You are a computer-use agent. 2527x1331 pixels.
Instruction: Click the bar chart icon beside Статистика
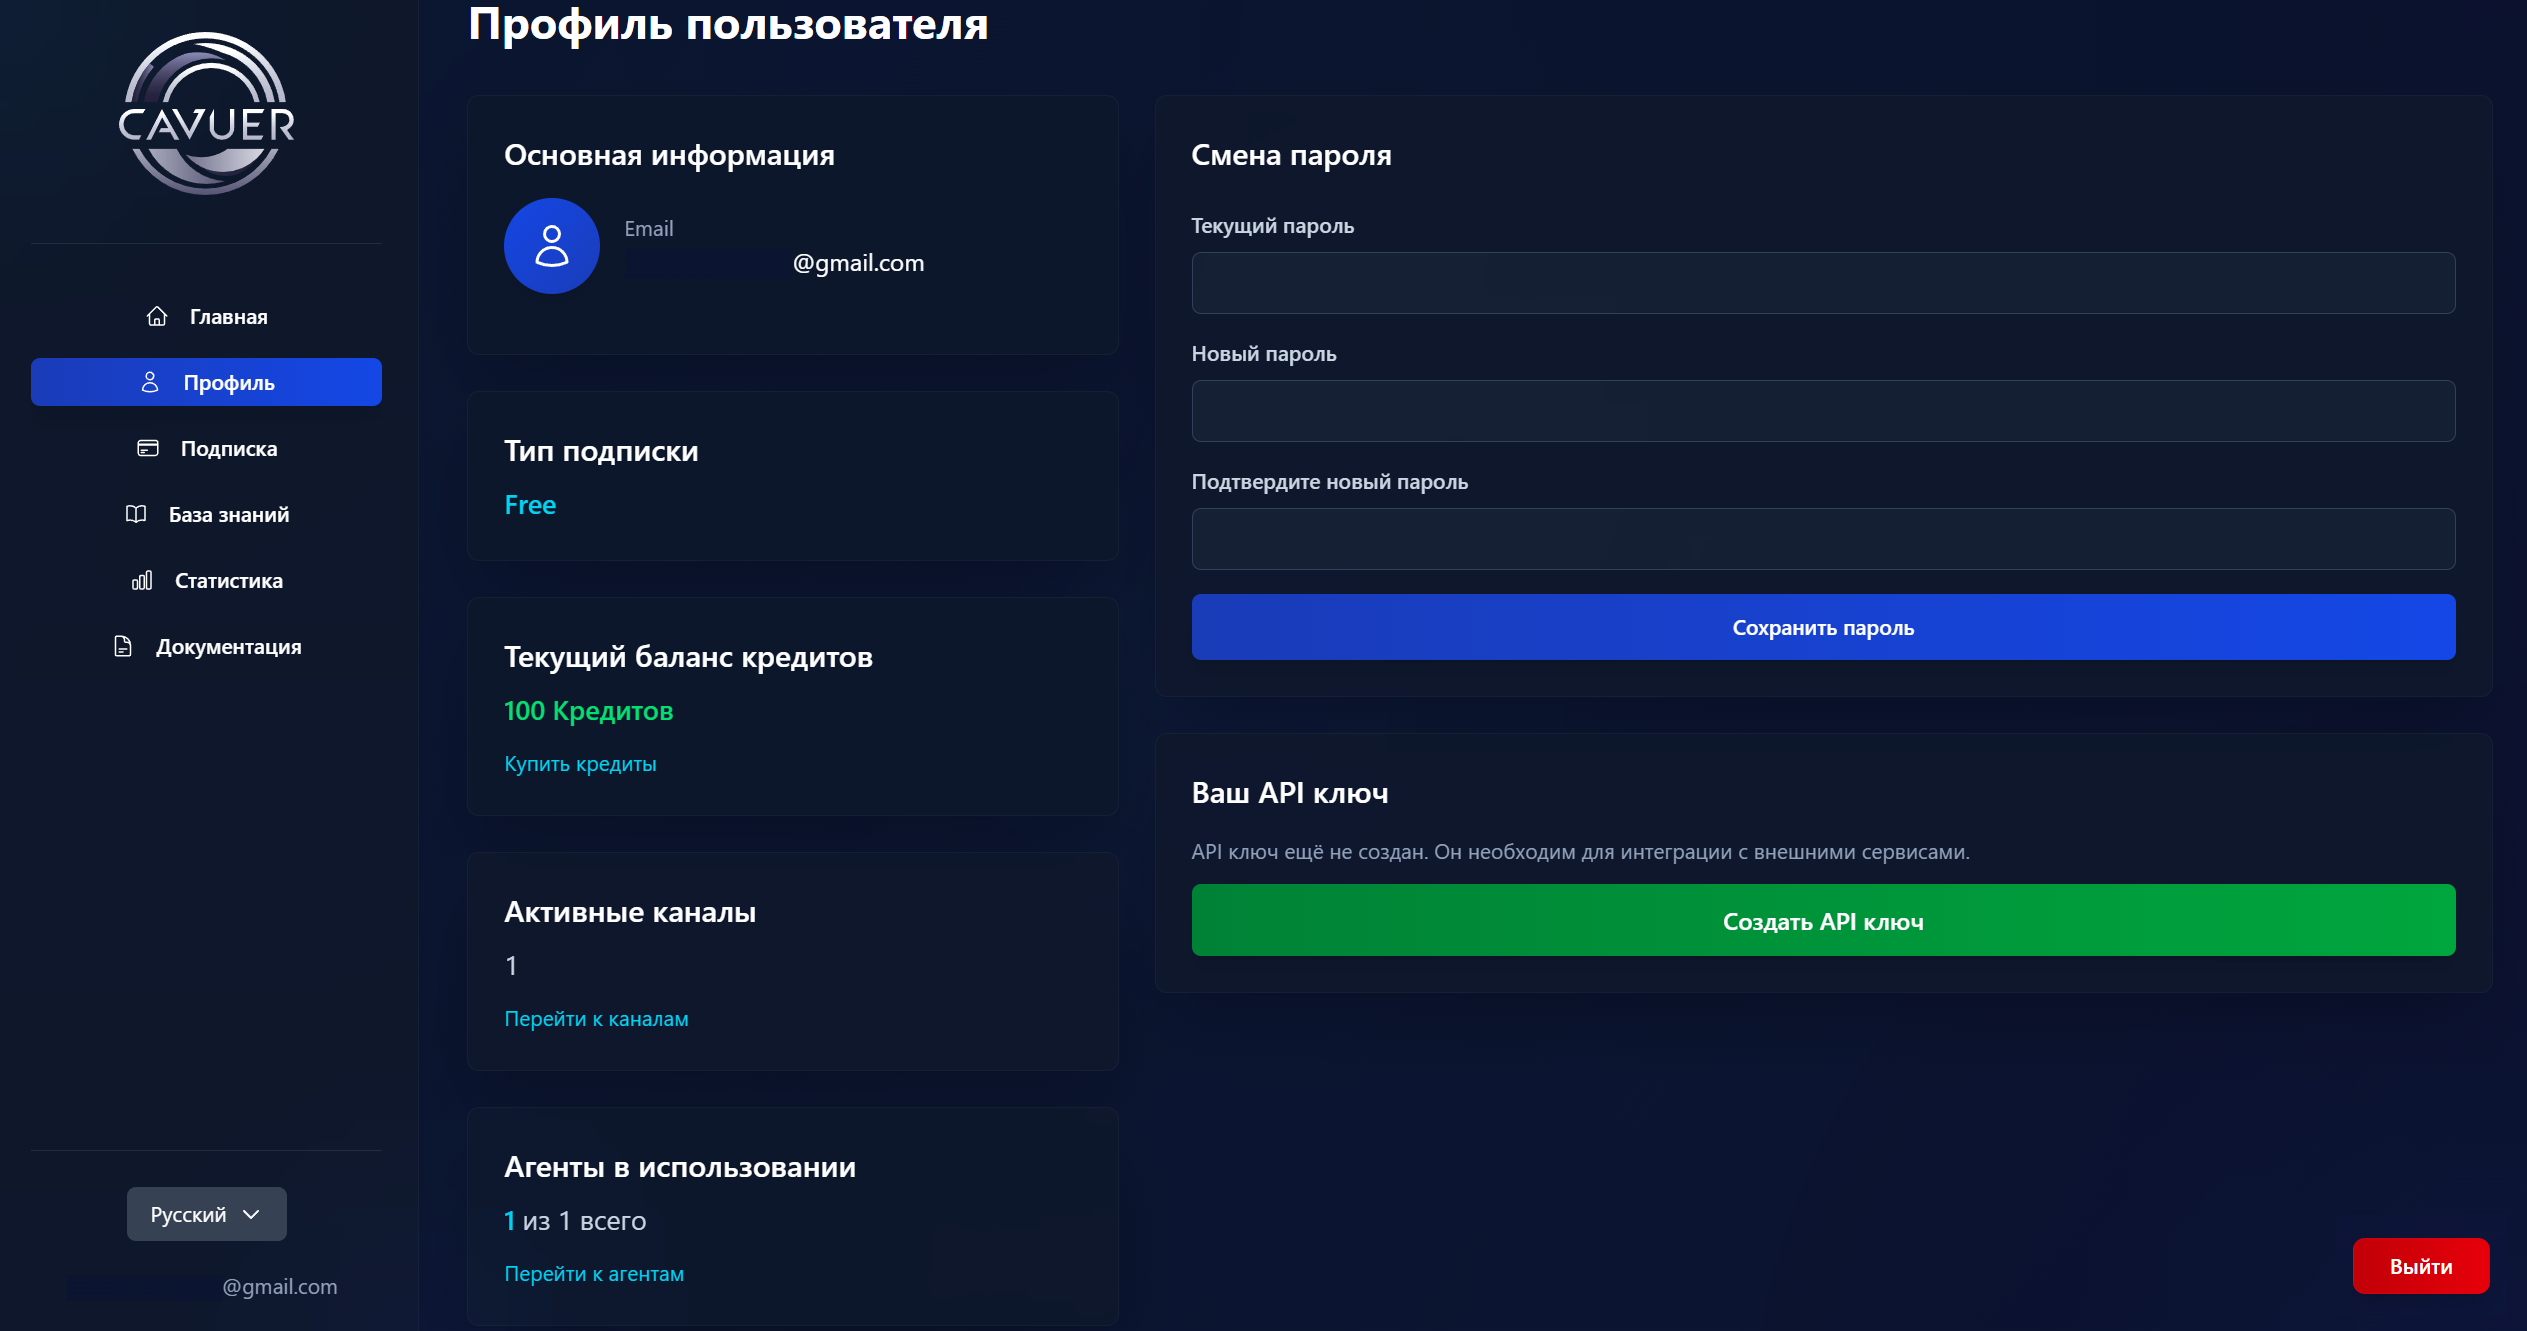142,580
